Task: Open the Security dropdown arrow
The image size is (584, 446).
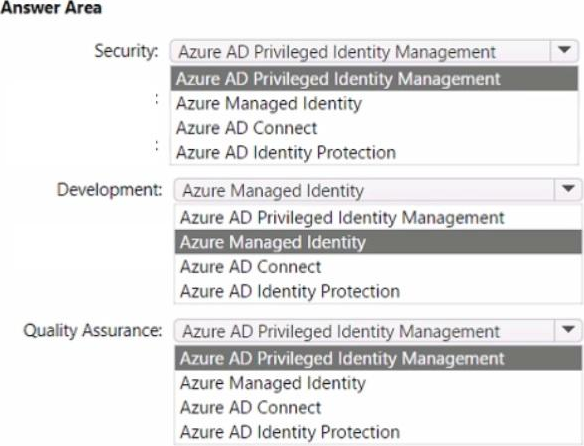Action: [564, 51]
